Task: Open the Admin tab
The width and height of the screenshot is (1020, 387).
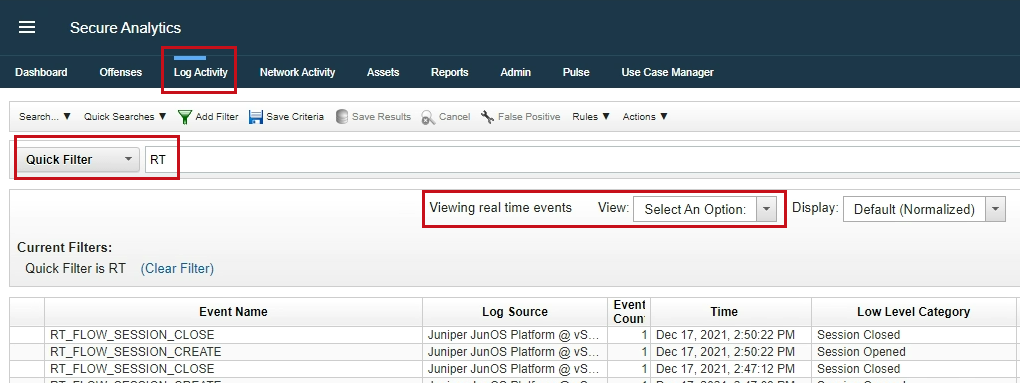Action: click(x=515, y=72)
